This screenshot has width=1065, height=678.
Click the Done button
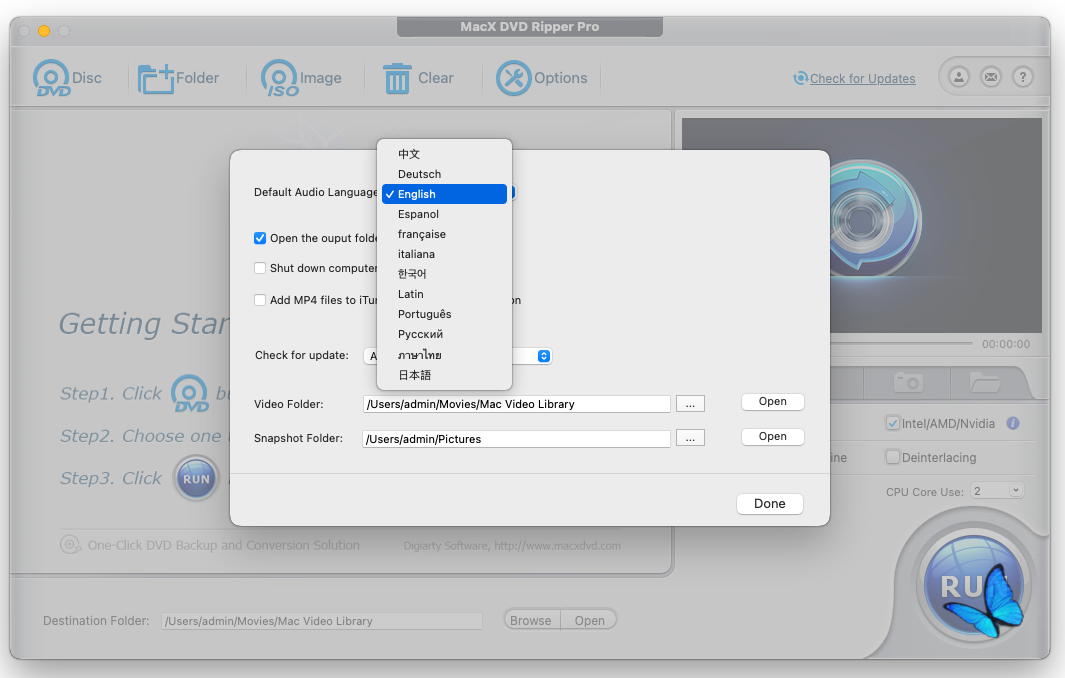tap(770, 503)
